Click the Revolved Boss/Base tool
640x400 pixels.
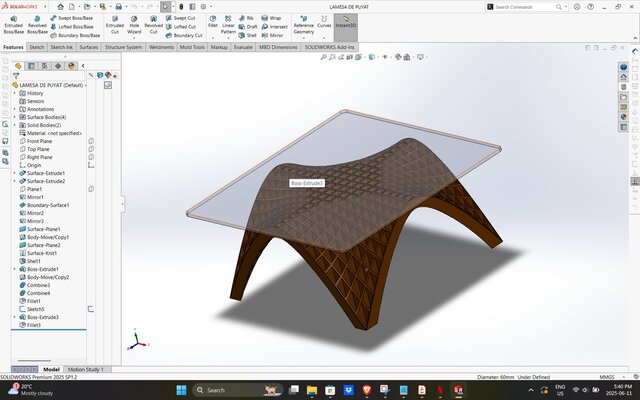[36, 23]
